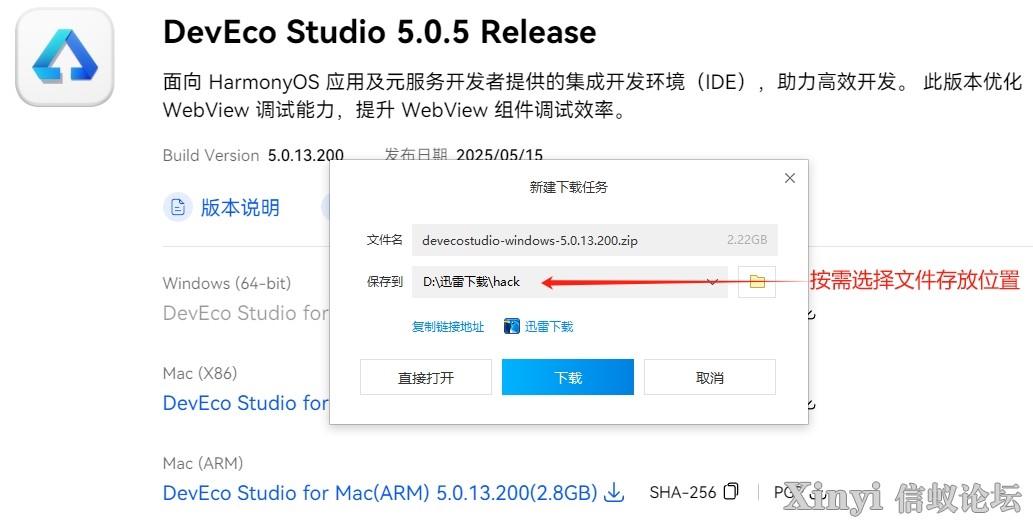
Task: Click the file name input field
Action: pyautogui.click(x=594, y=240)
